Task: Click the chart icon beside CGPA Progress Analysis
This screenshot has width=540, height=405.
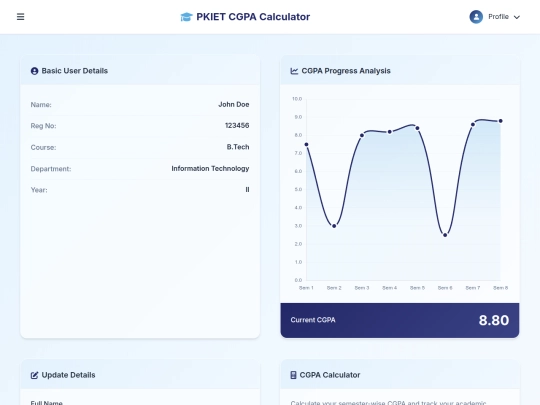Action: (x=294, y=71)
